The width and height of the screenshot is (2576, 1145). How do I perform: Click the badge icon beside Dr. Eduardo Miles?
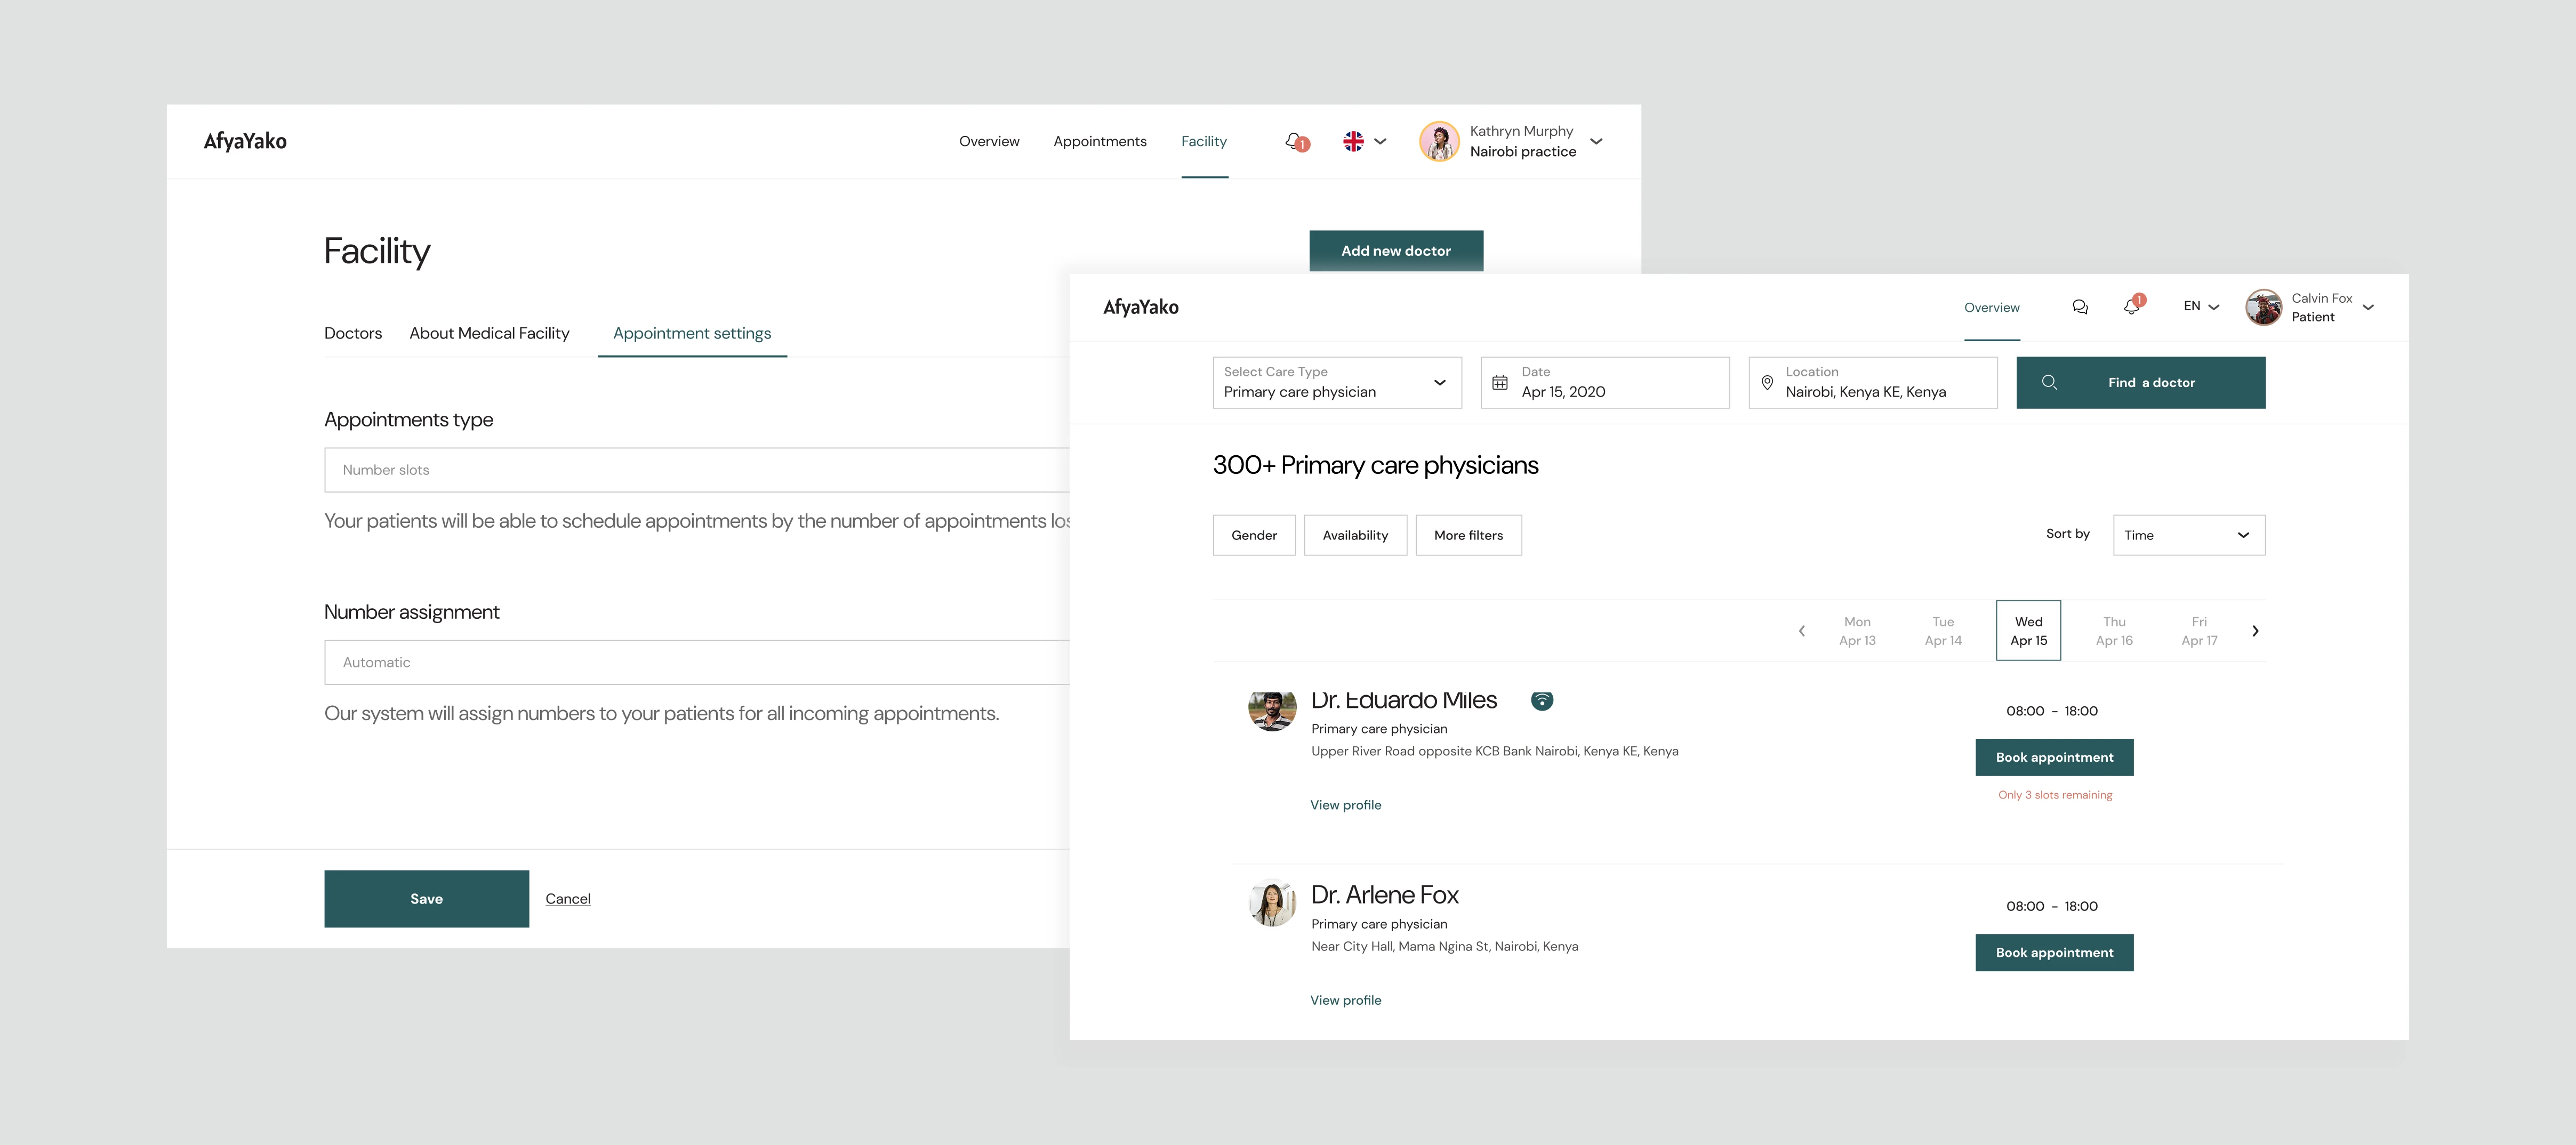pos(1542,700)
